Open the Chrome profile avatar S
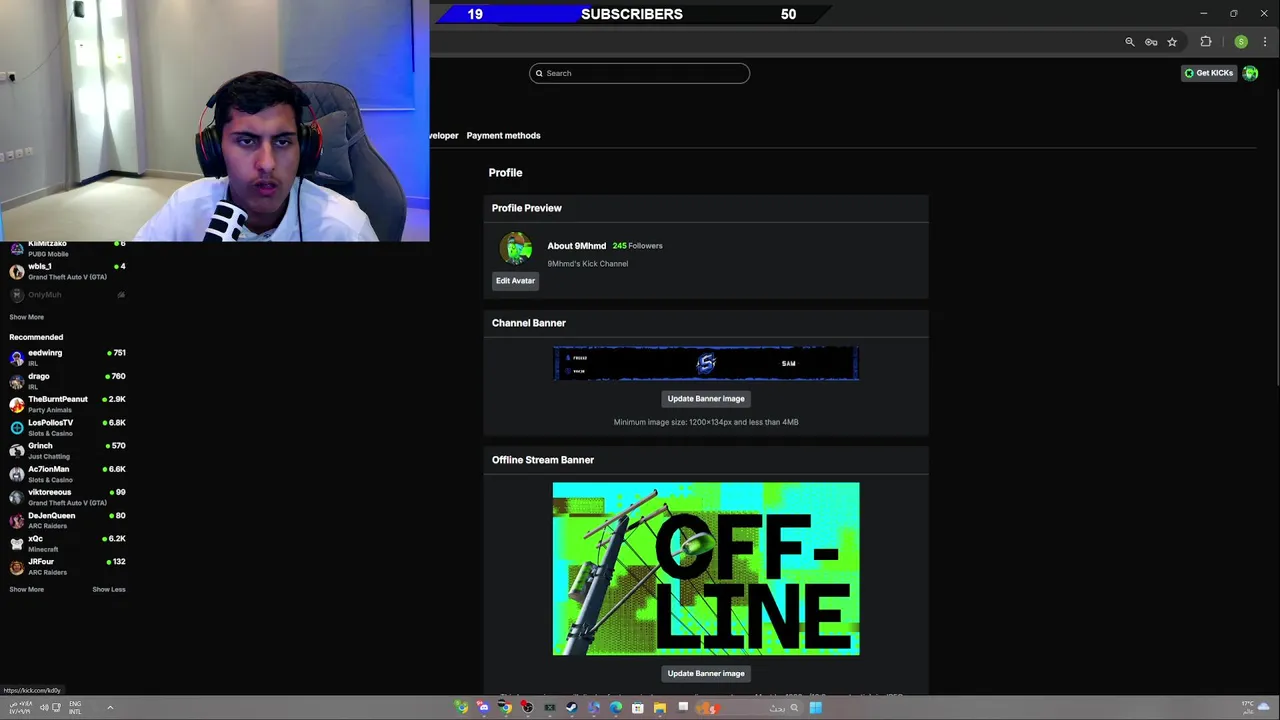 pyautogui.click(x=1241, y=42)
